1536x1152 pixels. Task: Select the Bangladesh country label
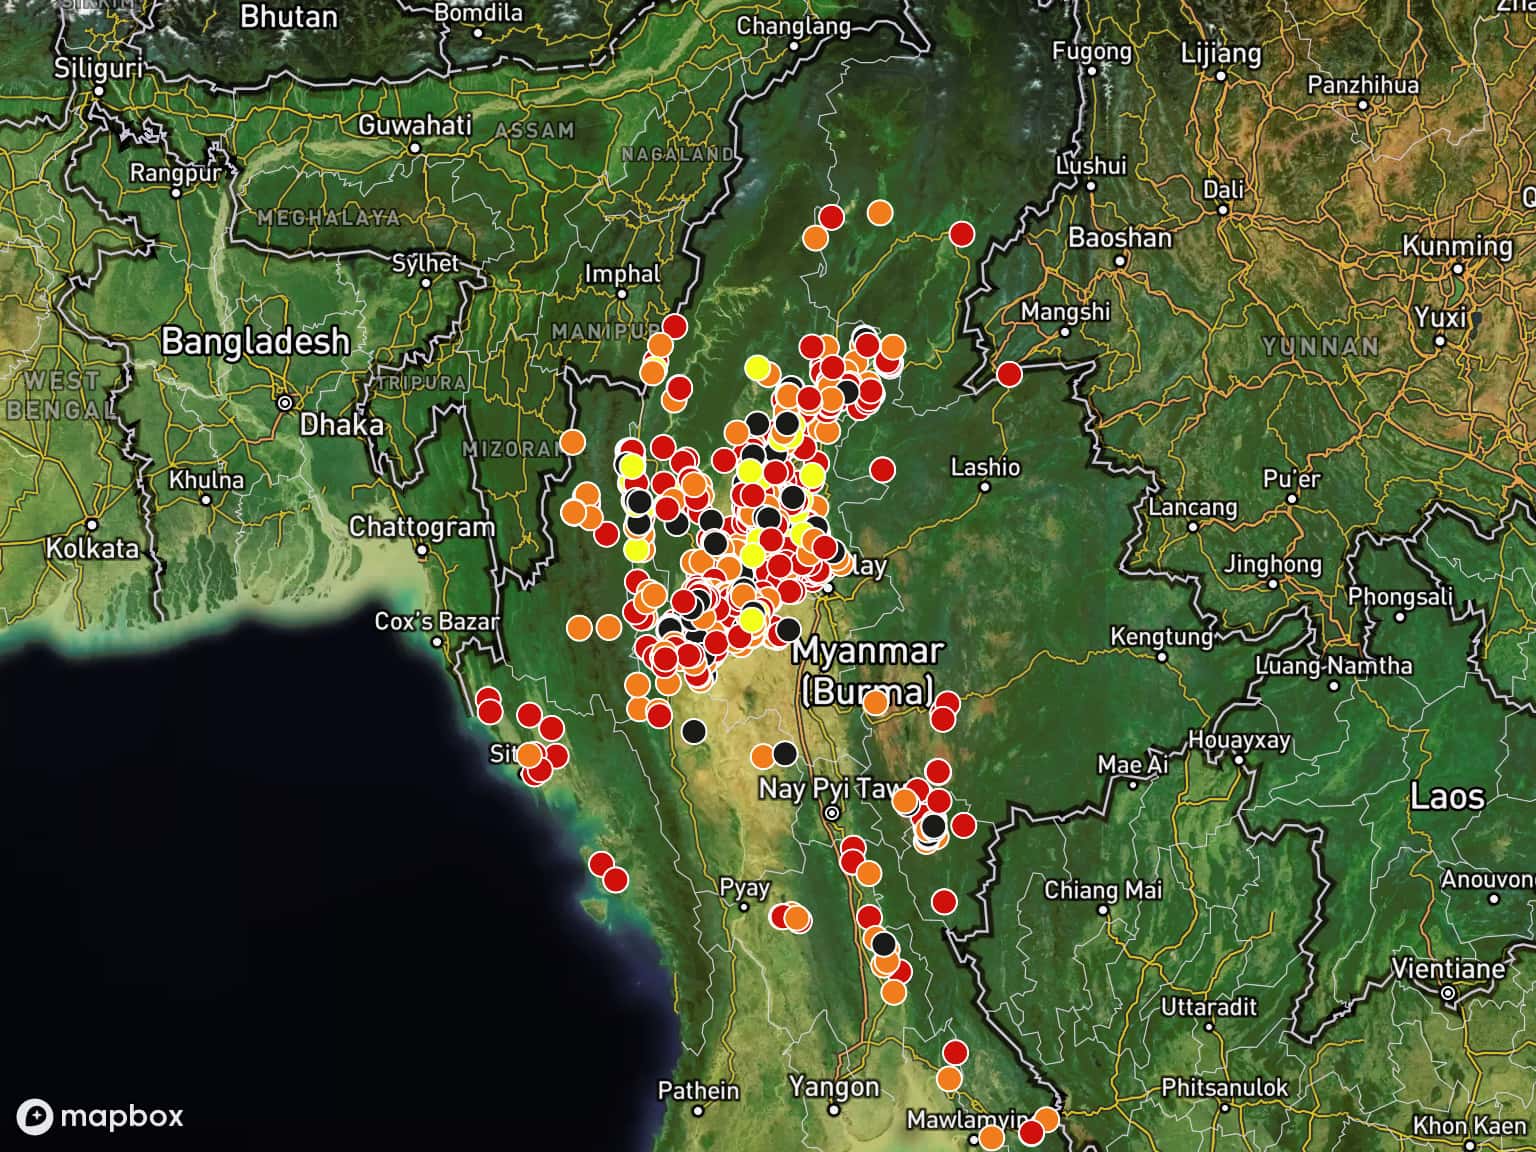tap(255, 341)
